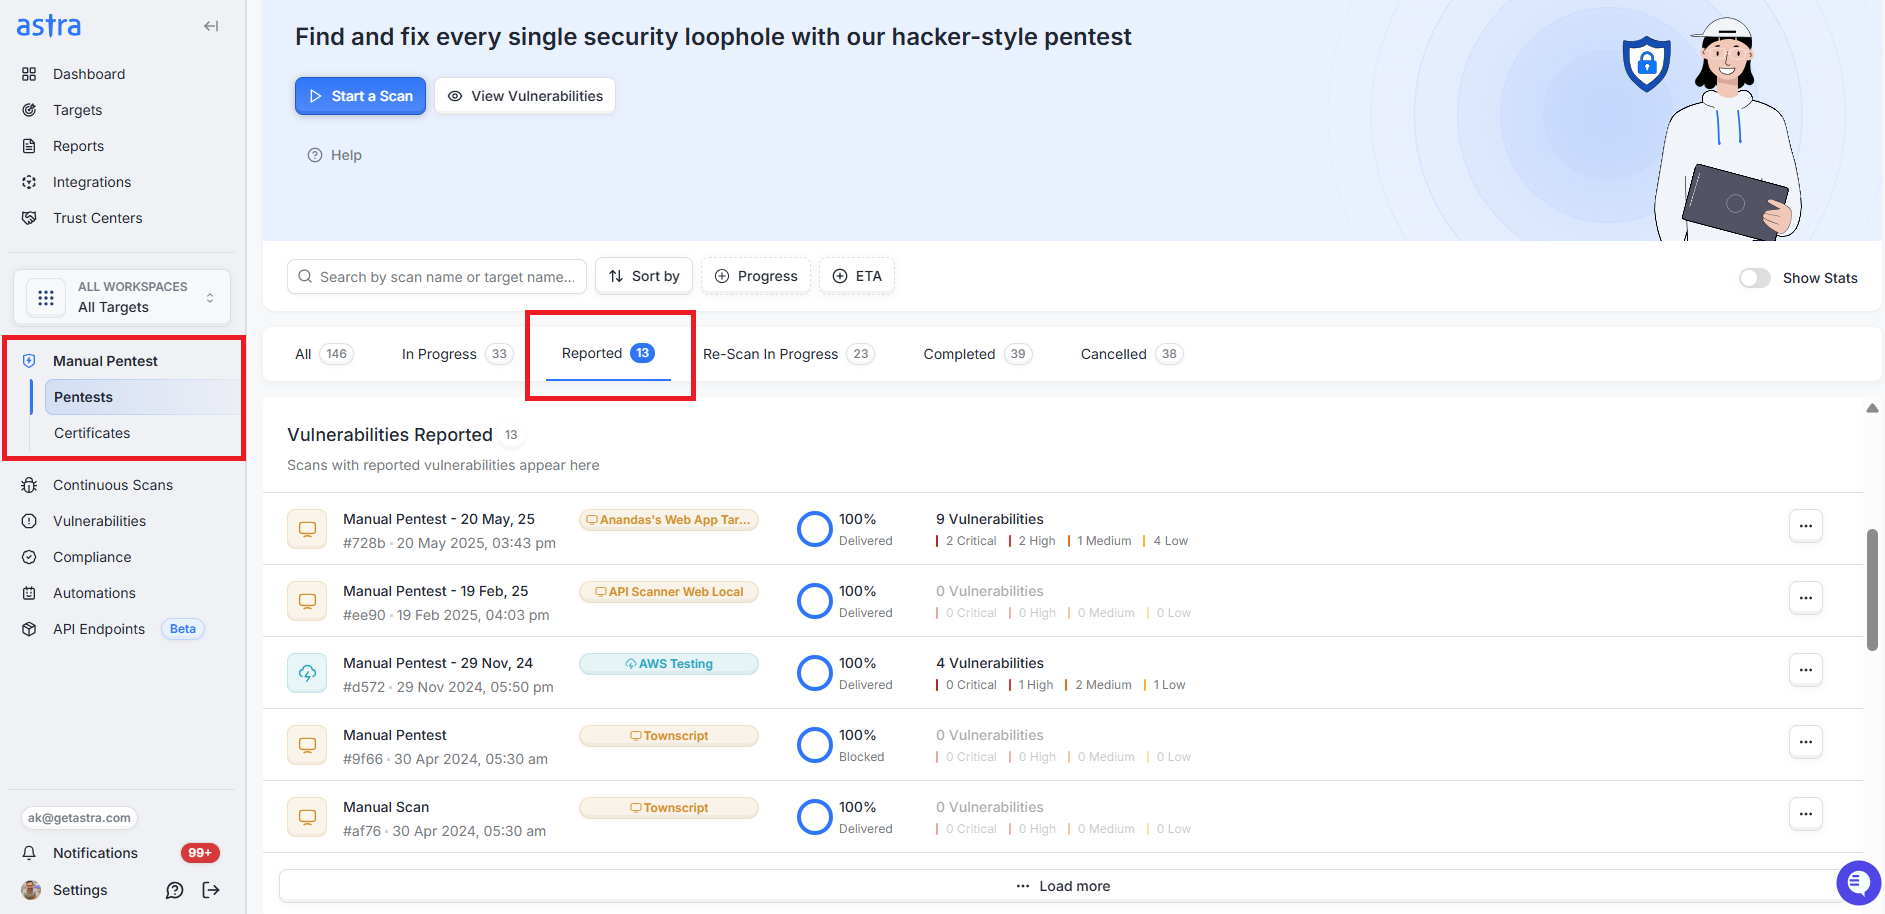Add a Progress filter
Screen dimensions: 1885x914
[756, 276]
